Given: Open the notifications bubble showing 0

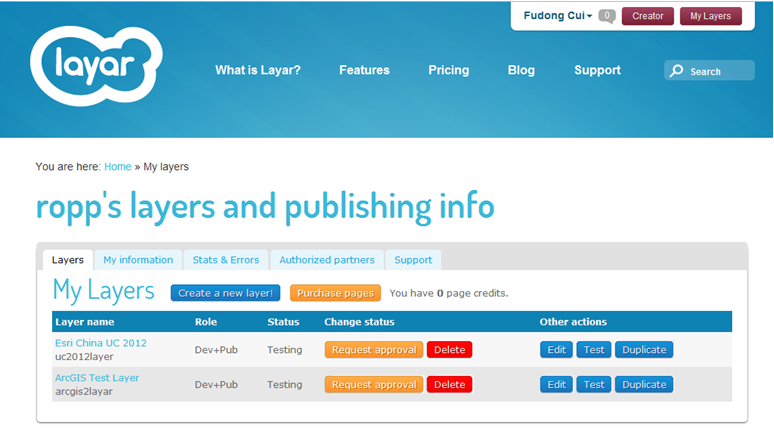Looking at the screenshot, I should point(607,16).
